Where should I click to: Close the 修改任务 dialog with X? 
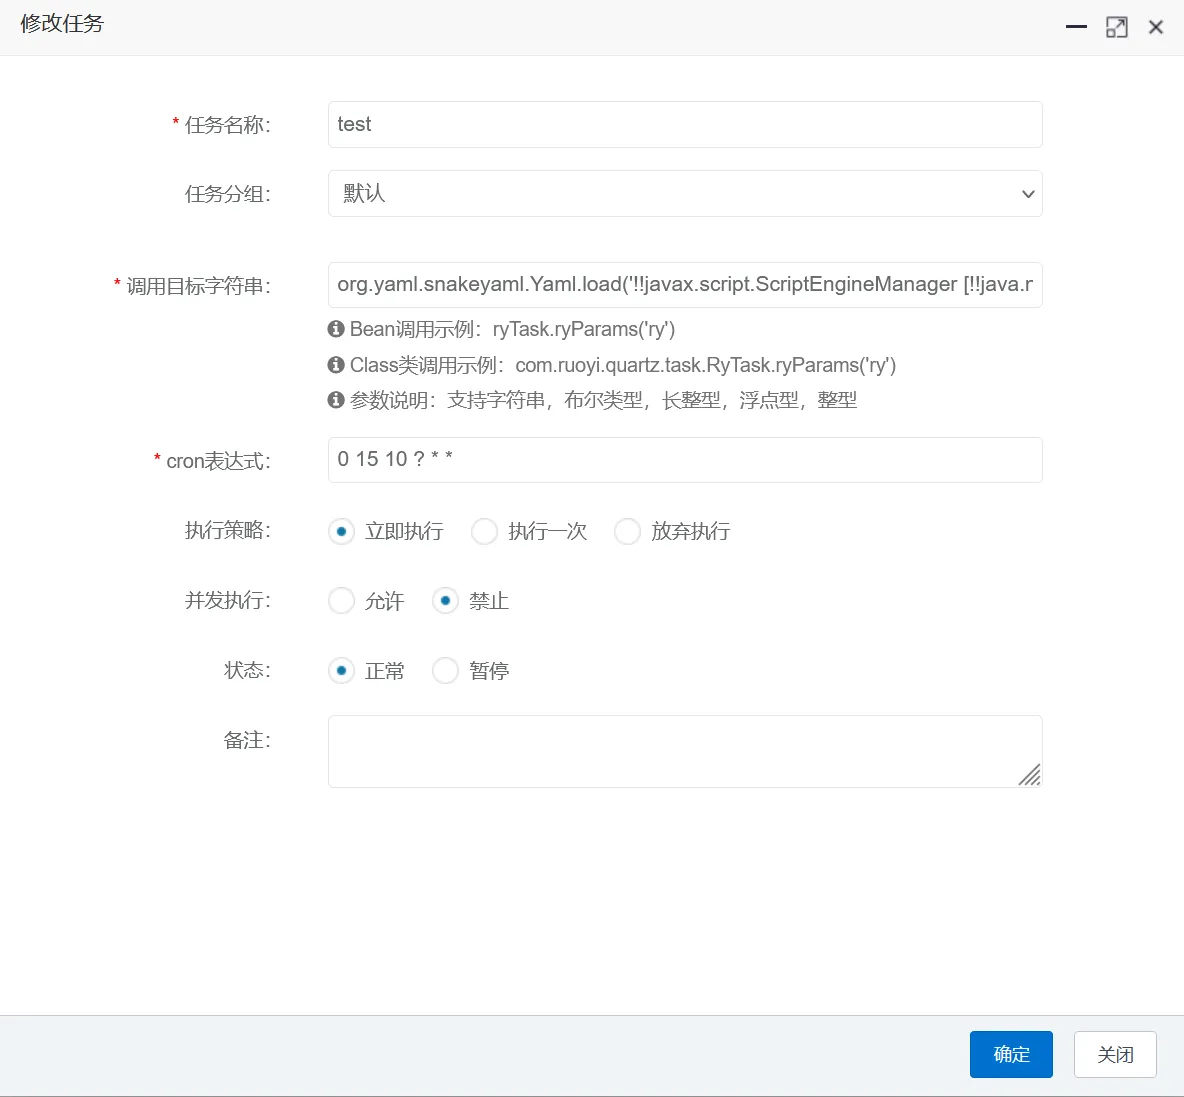tap(1155, 27)
